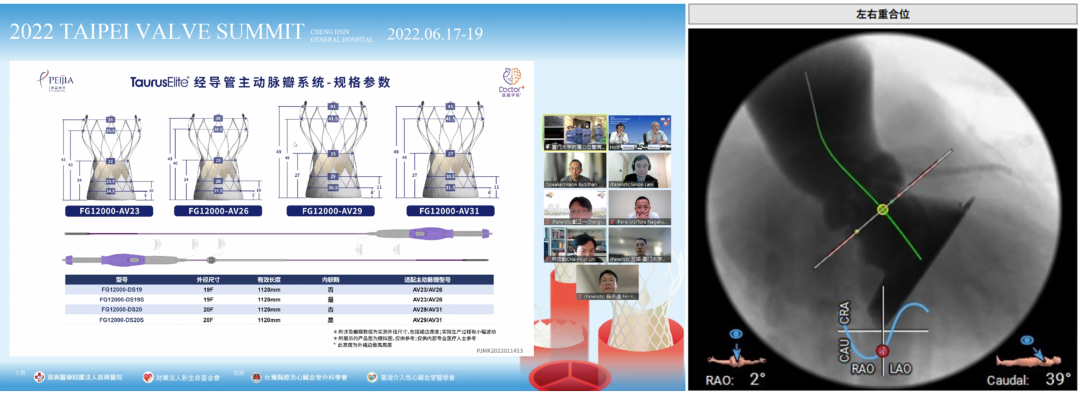The width and height of the screenshot is (1080, 394).
Task: Click the RAO 2° angle readout
Action: 736,380
